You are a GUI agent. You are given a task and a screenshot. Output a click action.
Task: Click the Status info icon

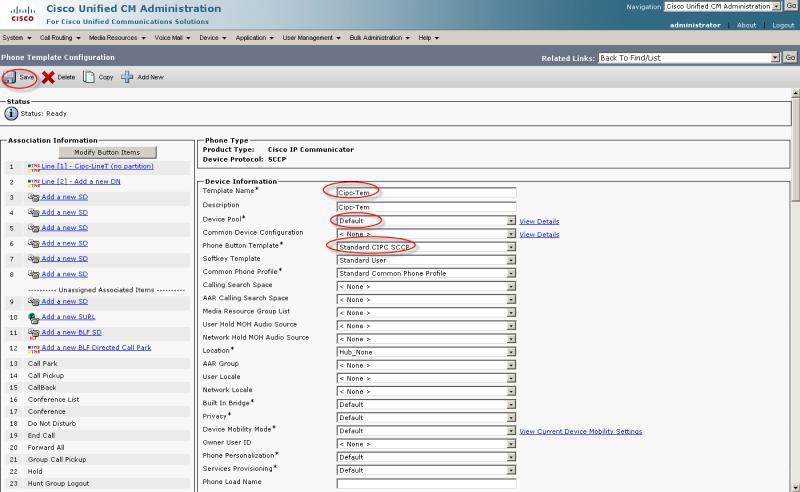pyautogui.click(x=11, y=113)
